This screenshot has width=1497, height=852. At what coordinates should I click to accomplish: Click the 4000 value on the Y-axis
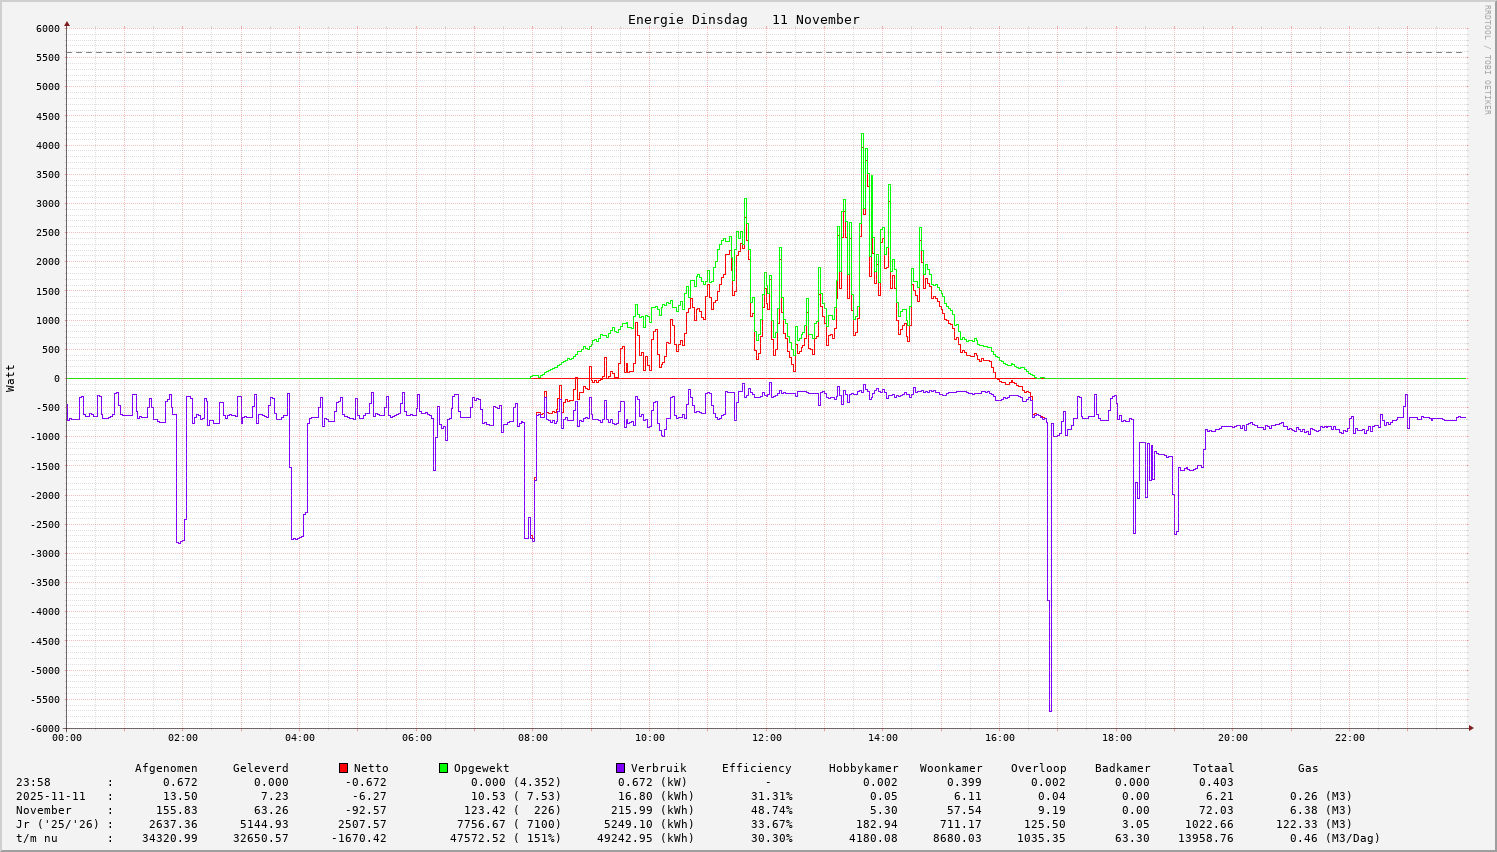48,146
